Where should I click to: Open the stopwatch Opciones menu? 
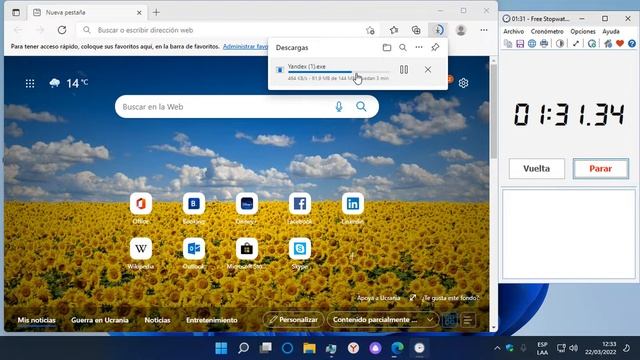[x=582, y=31]
